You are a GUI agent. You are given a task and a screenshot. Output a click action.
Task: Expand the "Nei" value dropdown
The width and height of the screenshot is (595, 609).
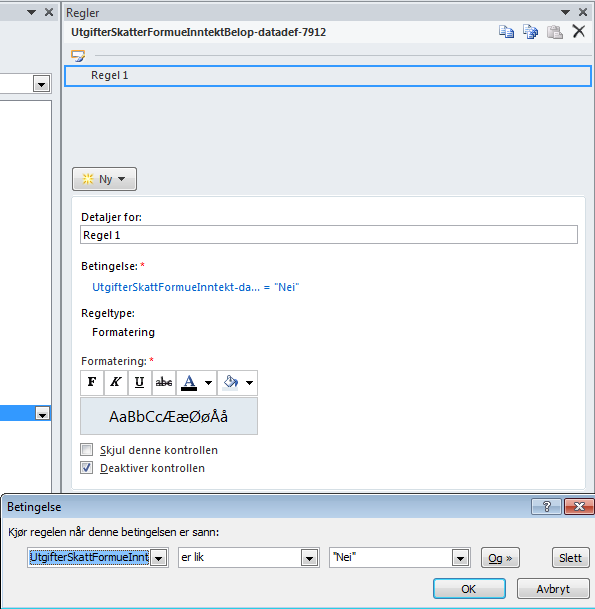click(x=460, y=558)
